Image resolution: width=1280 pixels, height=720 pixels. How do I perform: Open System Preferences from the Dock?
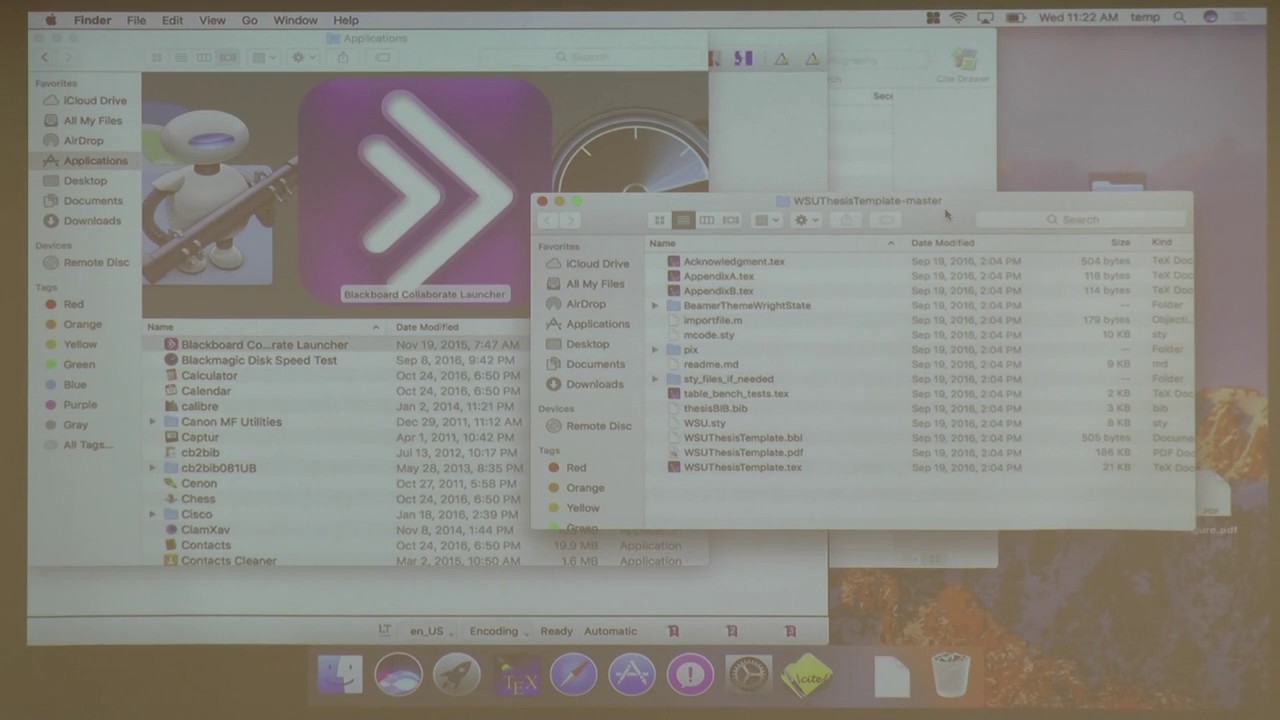pyautogui.click(x=748, y=675)
